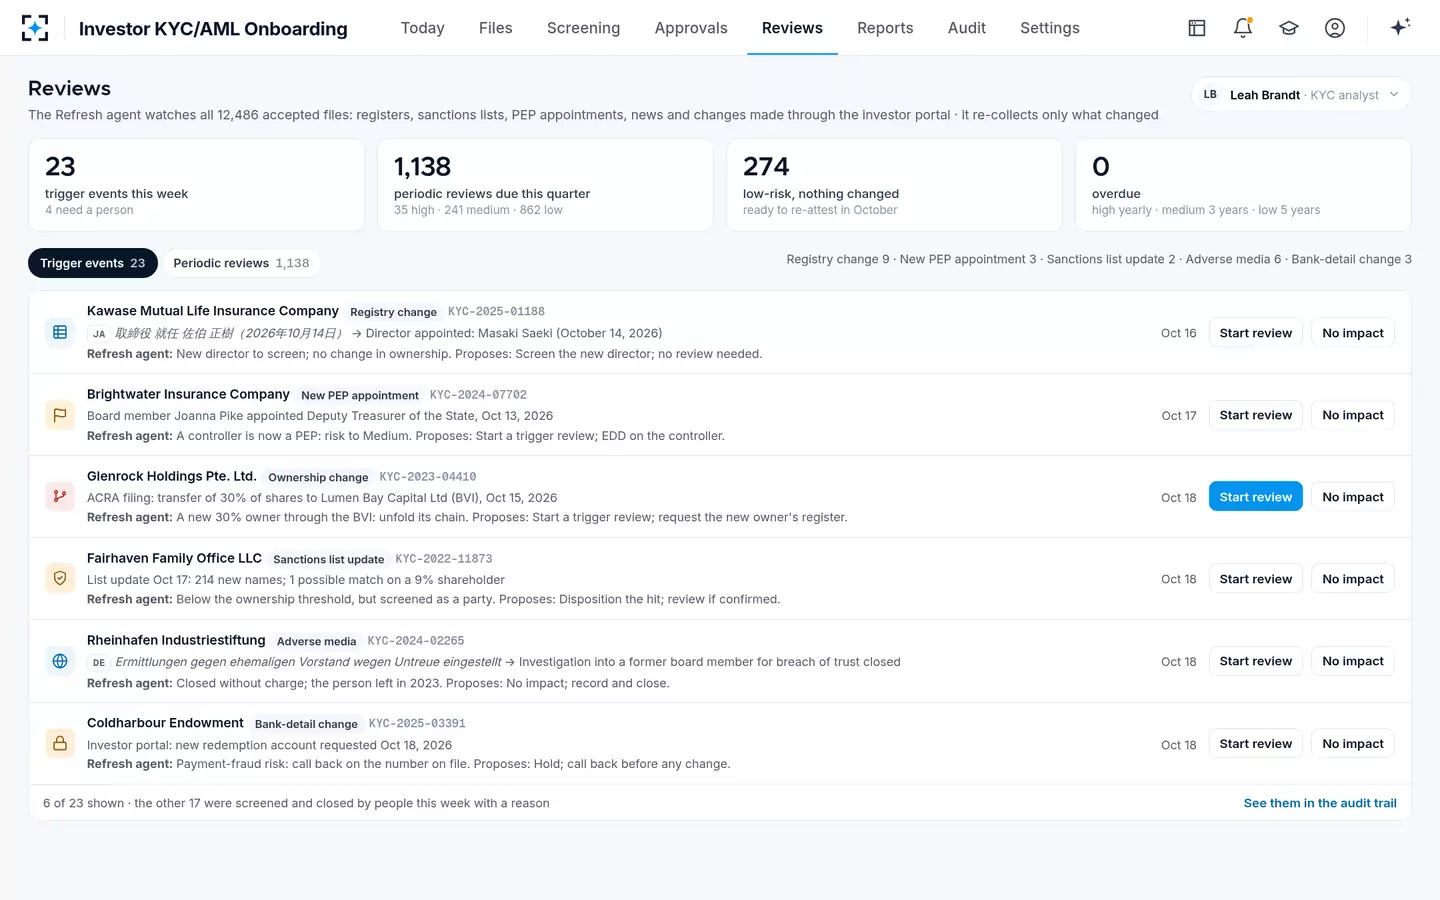Image resolution: width=1440 pixels, height=900 pixels.
Task: Start review for Kawase Mutual Life
Action: click(x=1255, y=333)
